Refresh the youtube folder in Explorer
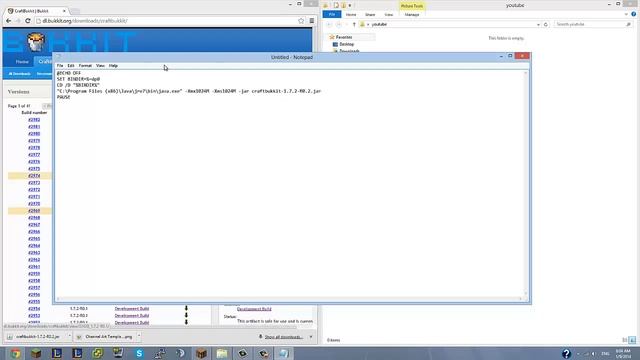 (x=546, y=24)
